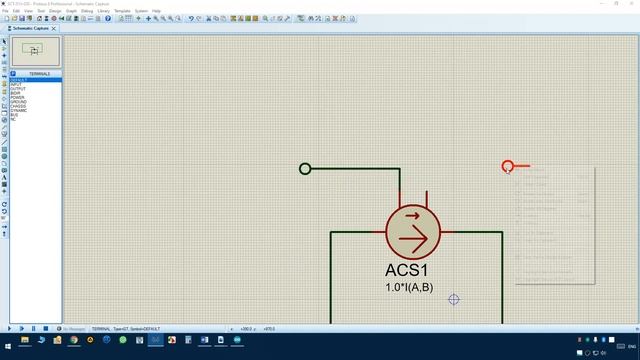
Task: Select the 2D Text 'A' tool
Action: pos(4,177)
